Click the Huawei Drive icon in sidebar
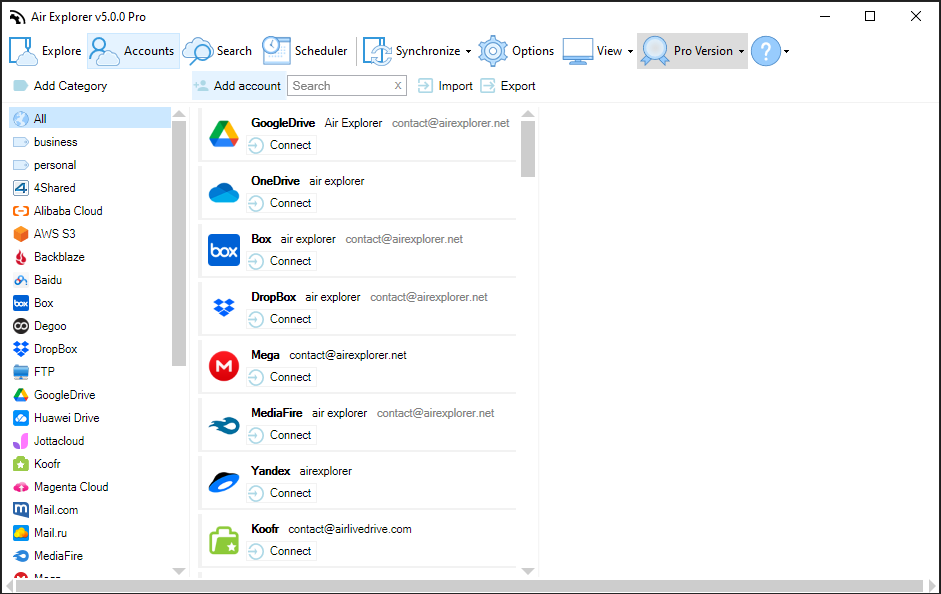The image size is (941, 594). (x=21, y=418)
